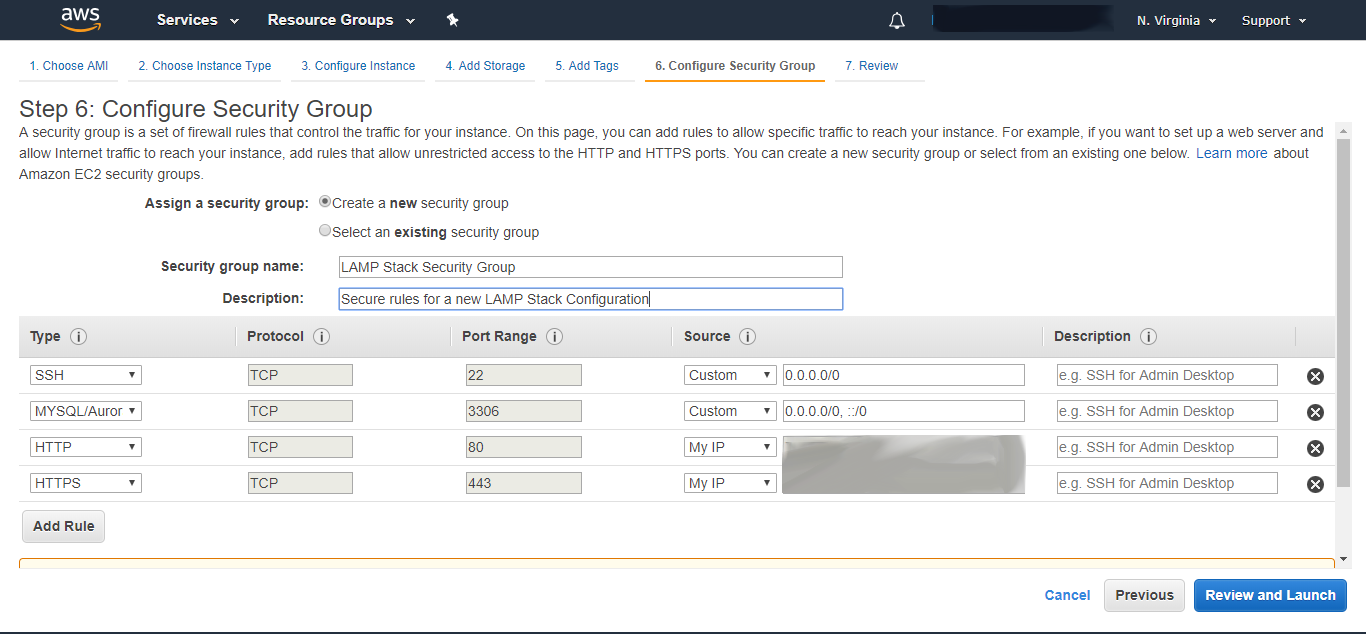
Task: Select Create a new security group
Action: (325, 202)
